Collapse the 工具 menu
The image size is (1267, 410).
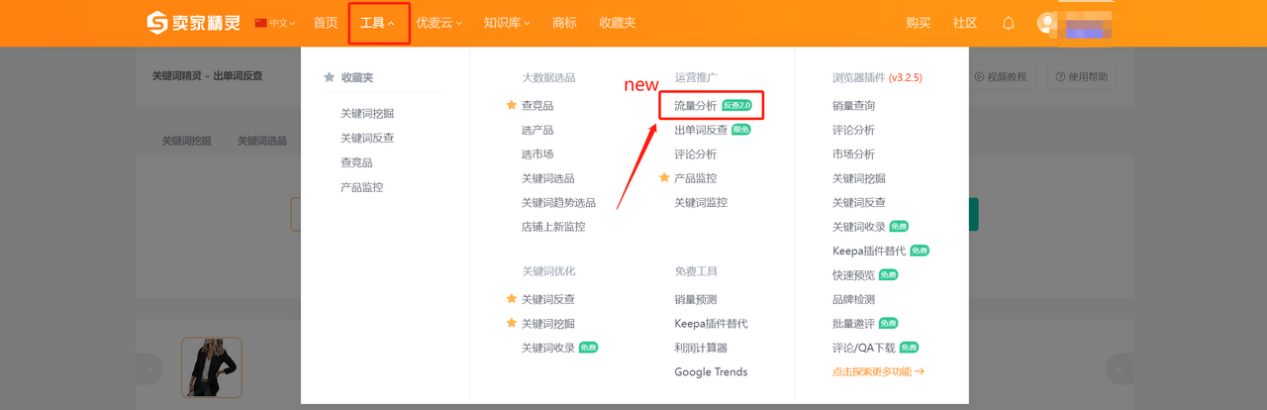coord(378,23)
